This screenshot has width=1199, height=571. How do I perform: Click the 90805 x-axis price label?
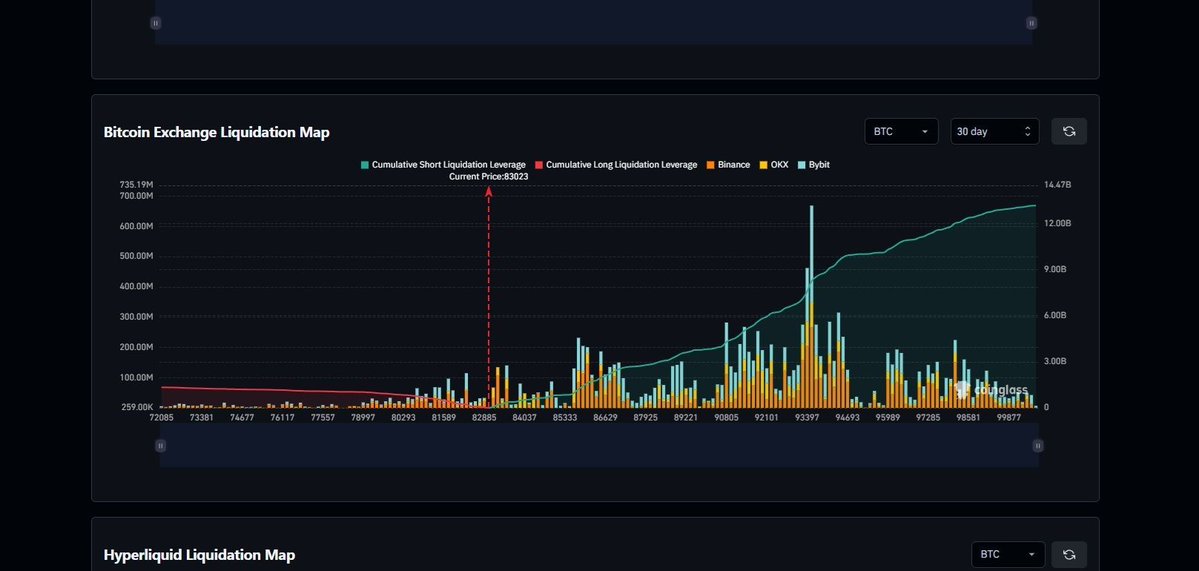[x=726, y=417]
